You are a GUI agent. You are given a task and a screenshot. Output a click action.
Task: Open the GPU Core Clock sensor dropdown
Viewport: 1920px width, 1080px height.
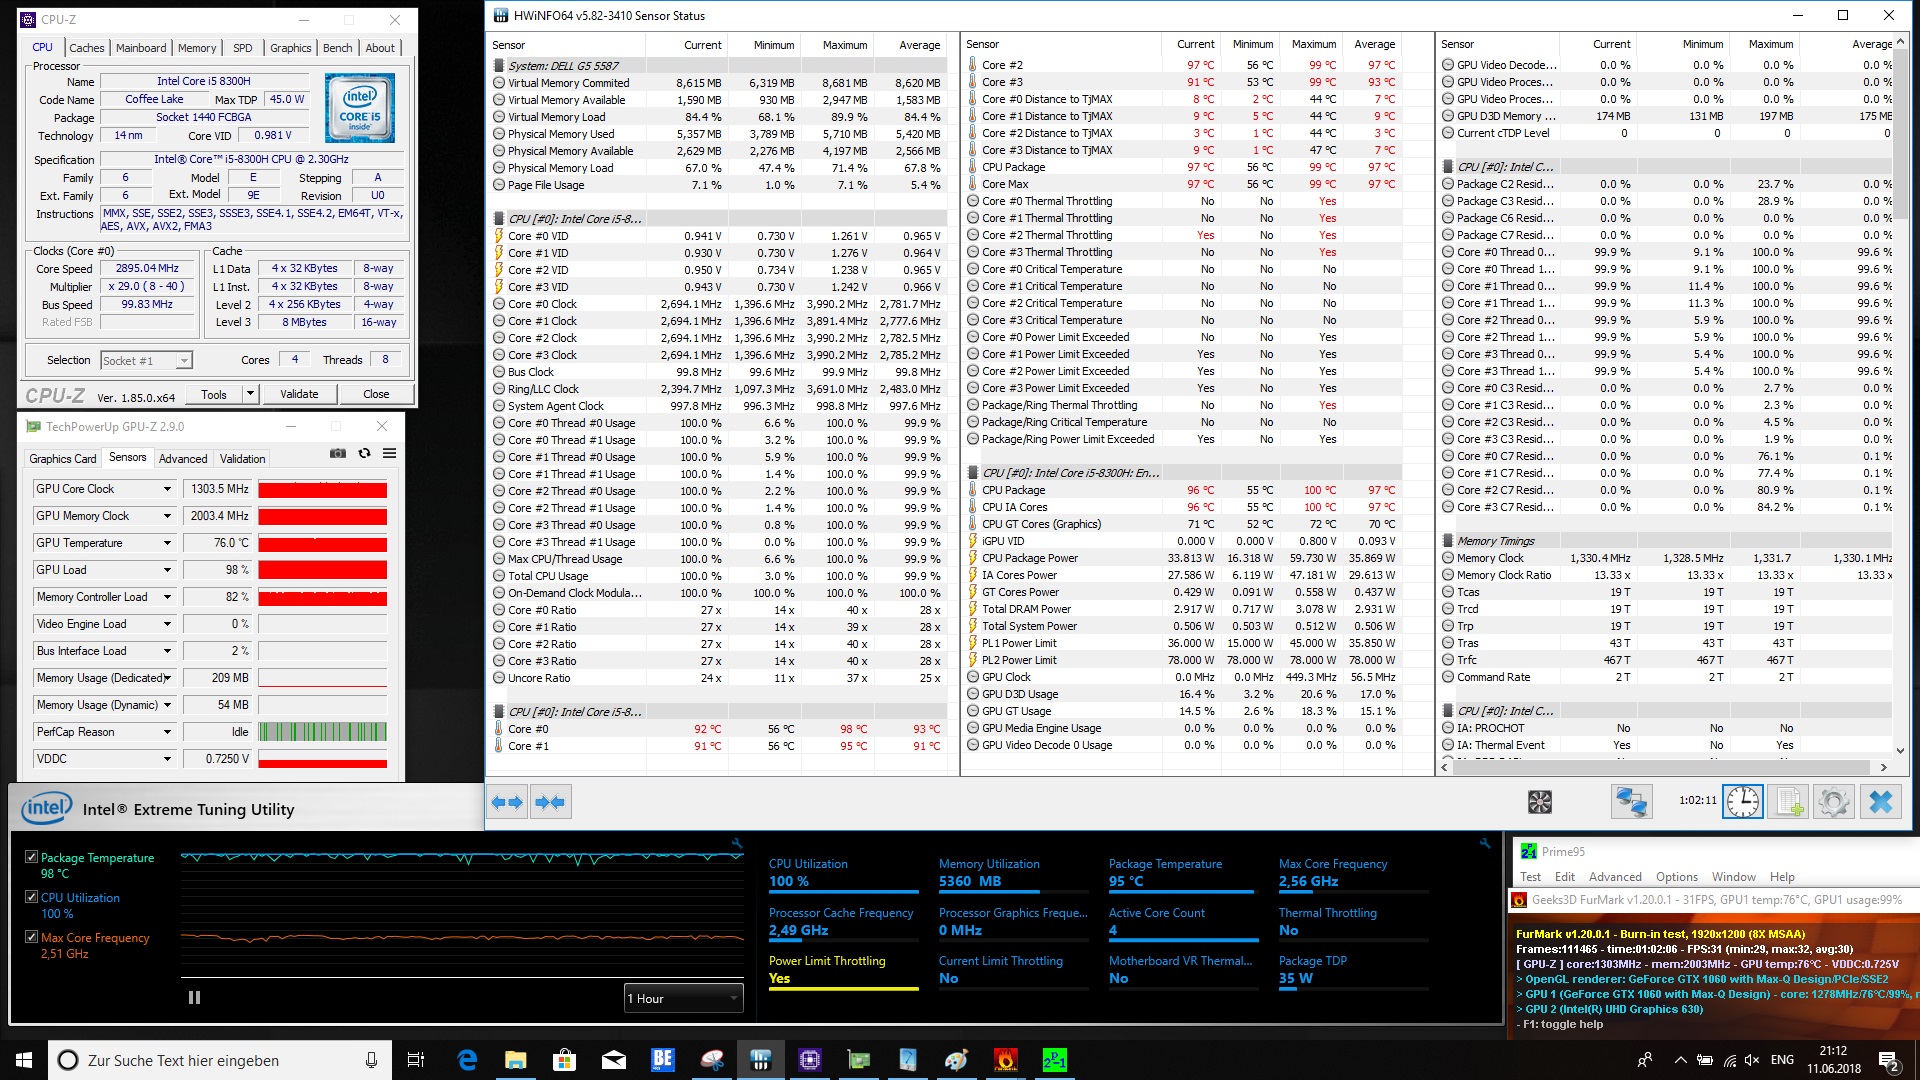tap(167, 489)
